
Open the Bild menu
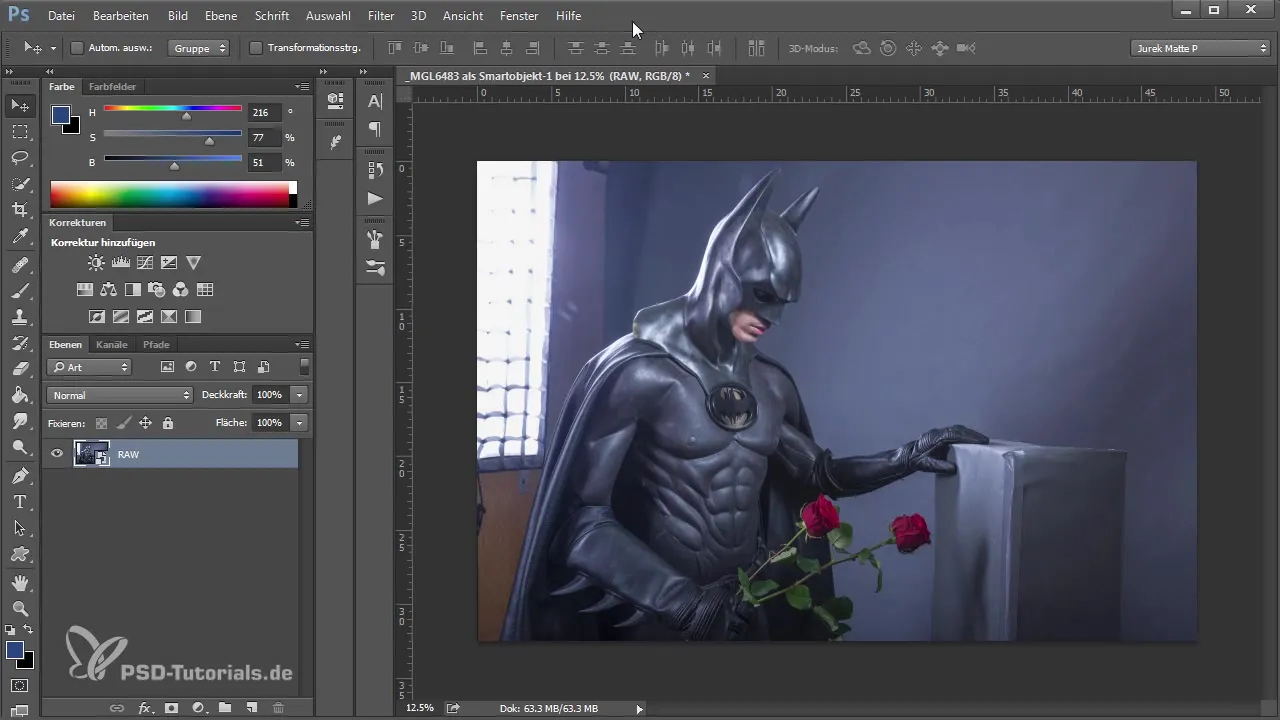(178, 16)
